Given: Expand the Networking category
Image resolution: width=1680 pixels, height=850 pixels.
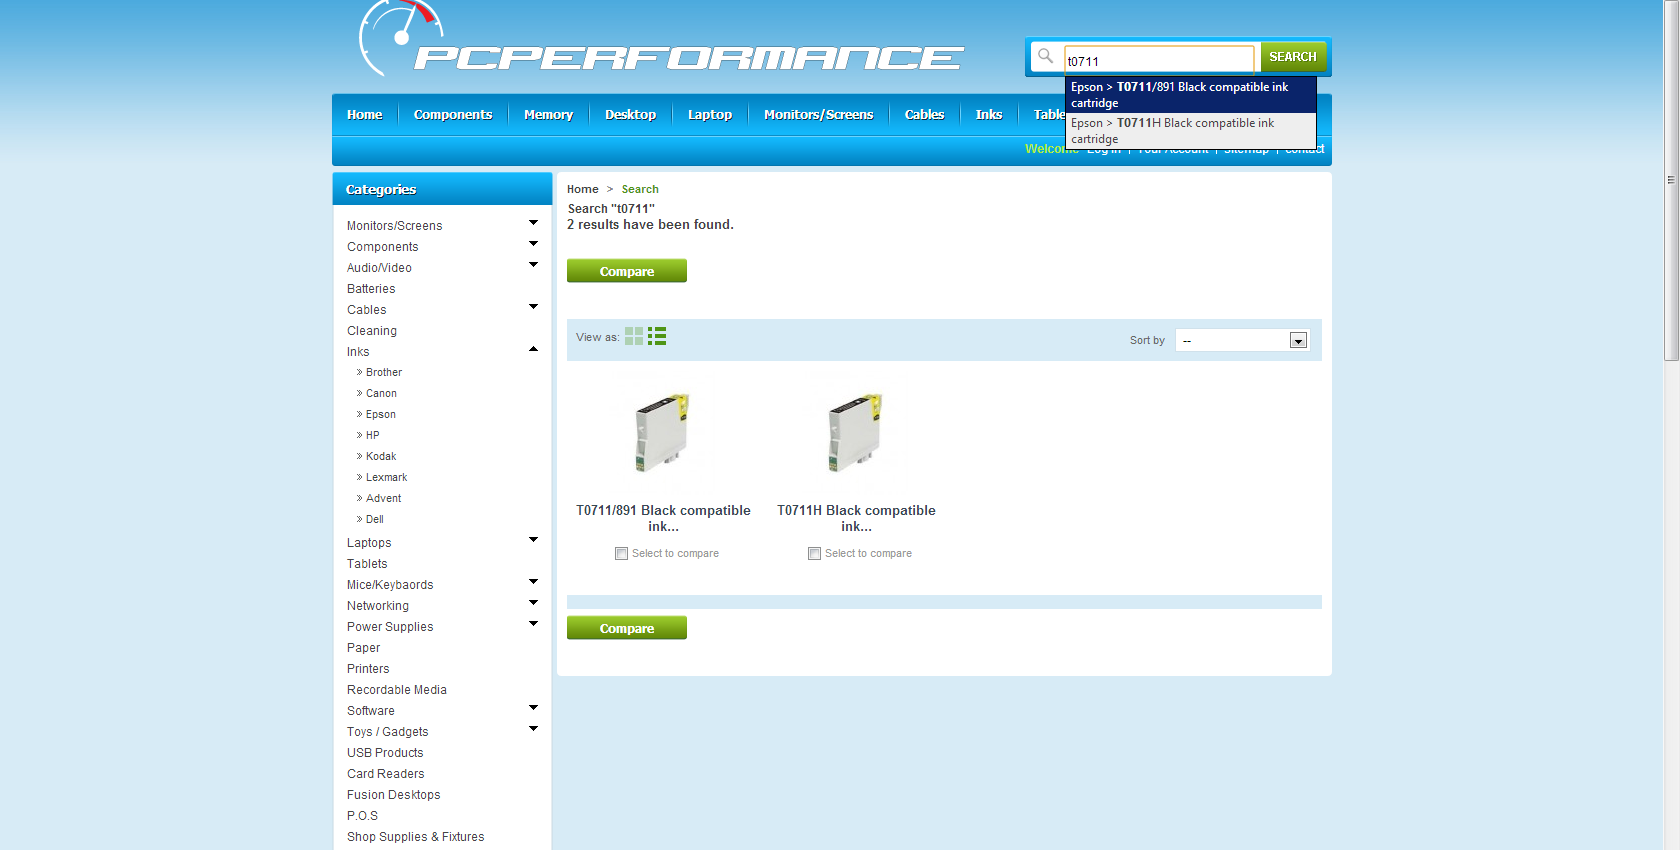Looking at the screenshot, I should click(533, 603).
